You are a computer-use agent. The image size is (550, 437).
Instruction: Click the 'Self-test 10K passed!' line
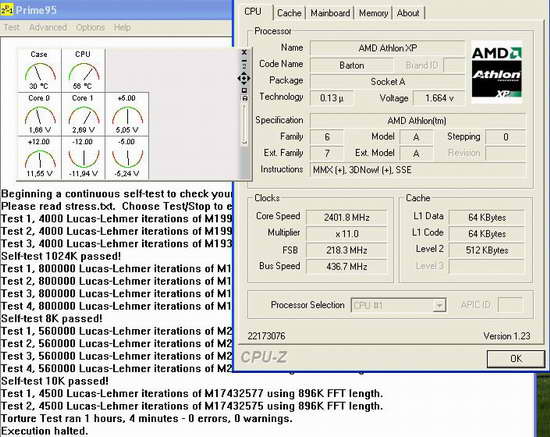tap(55, 381)
